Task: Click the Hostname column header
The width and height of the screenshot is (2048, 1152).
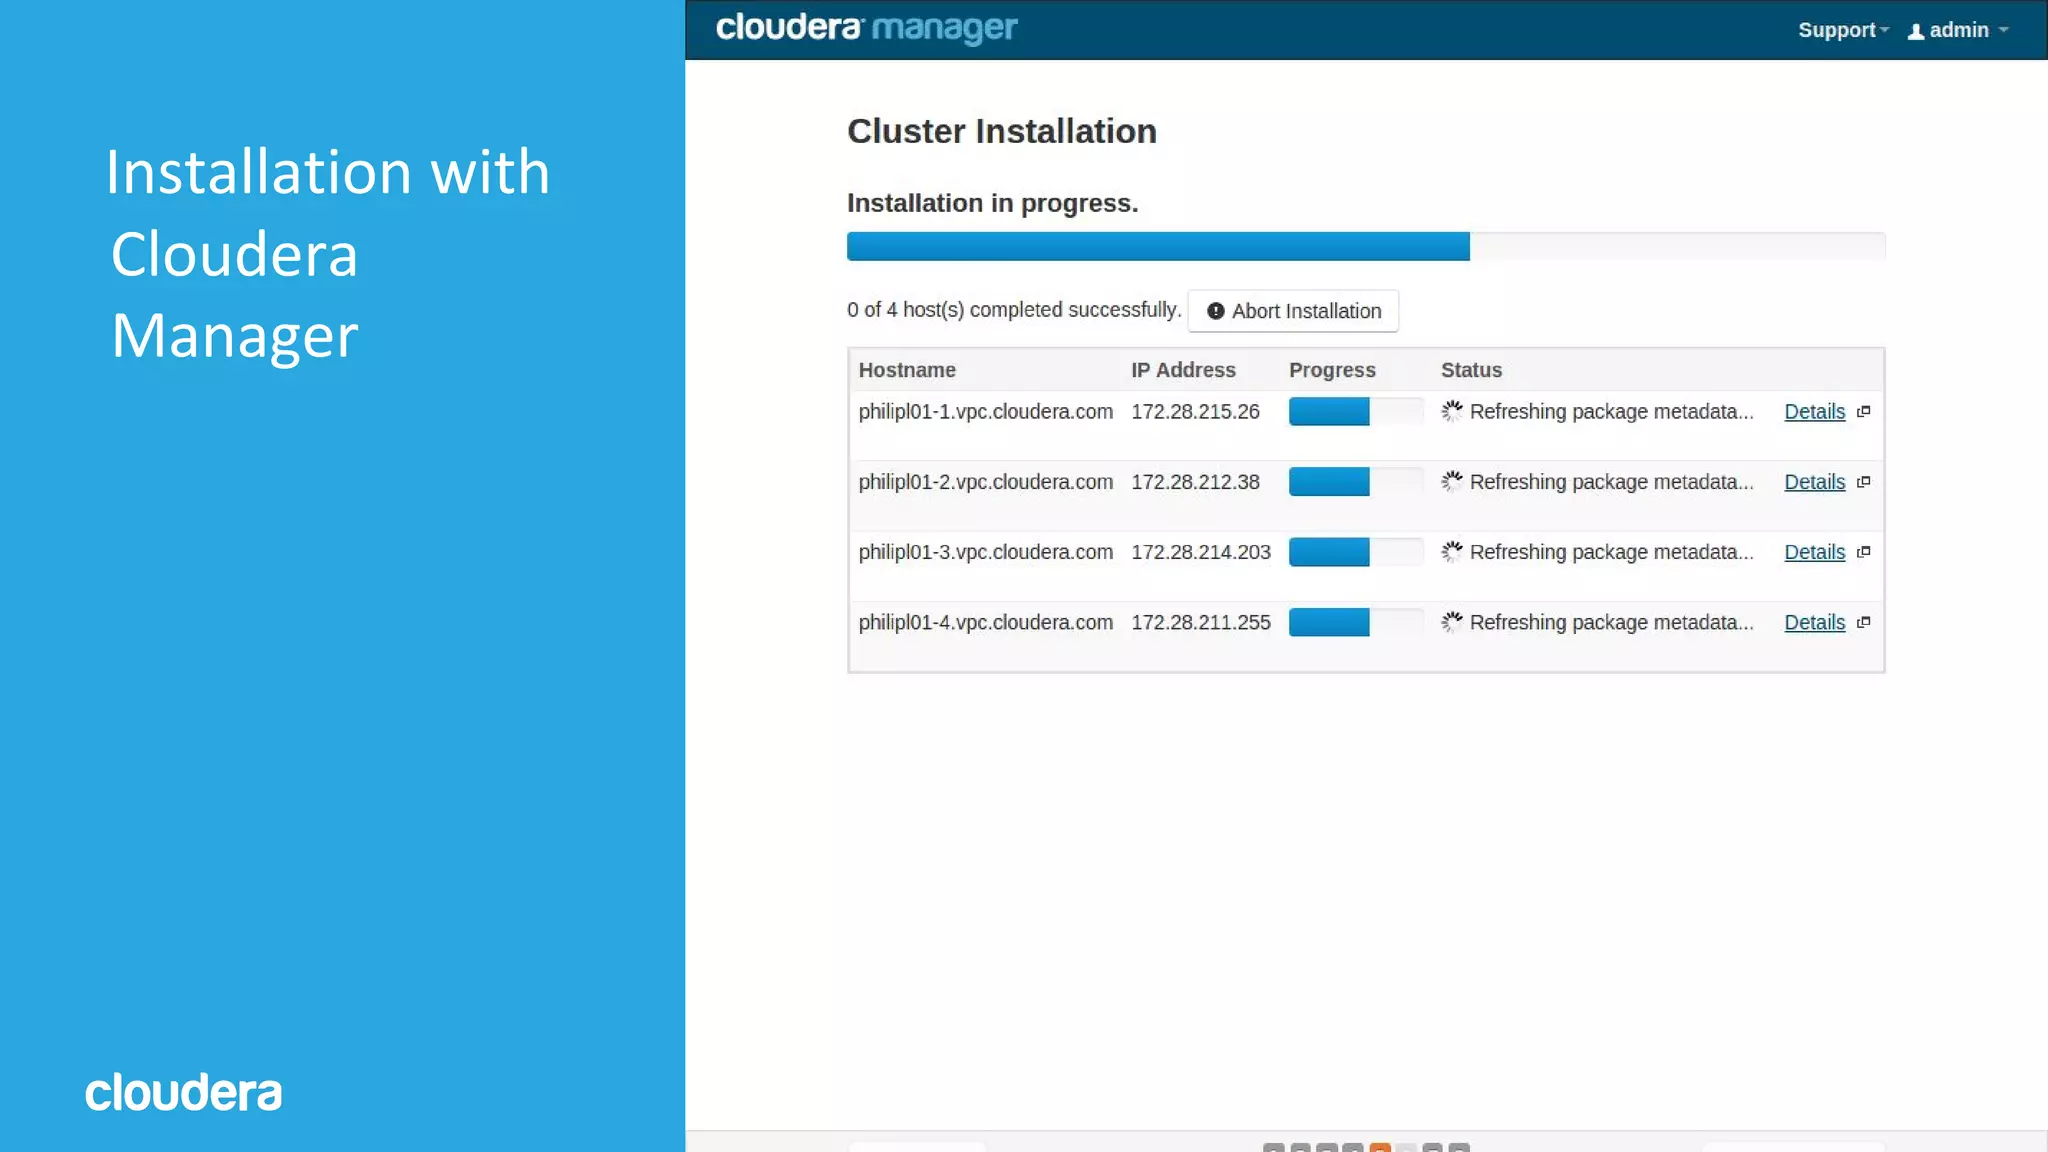Action: [907, 370]
